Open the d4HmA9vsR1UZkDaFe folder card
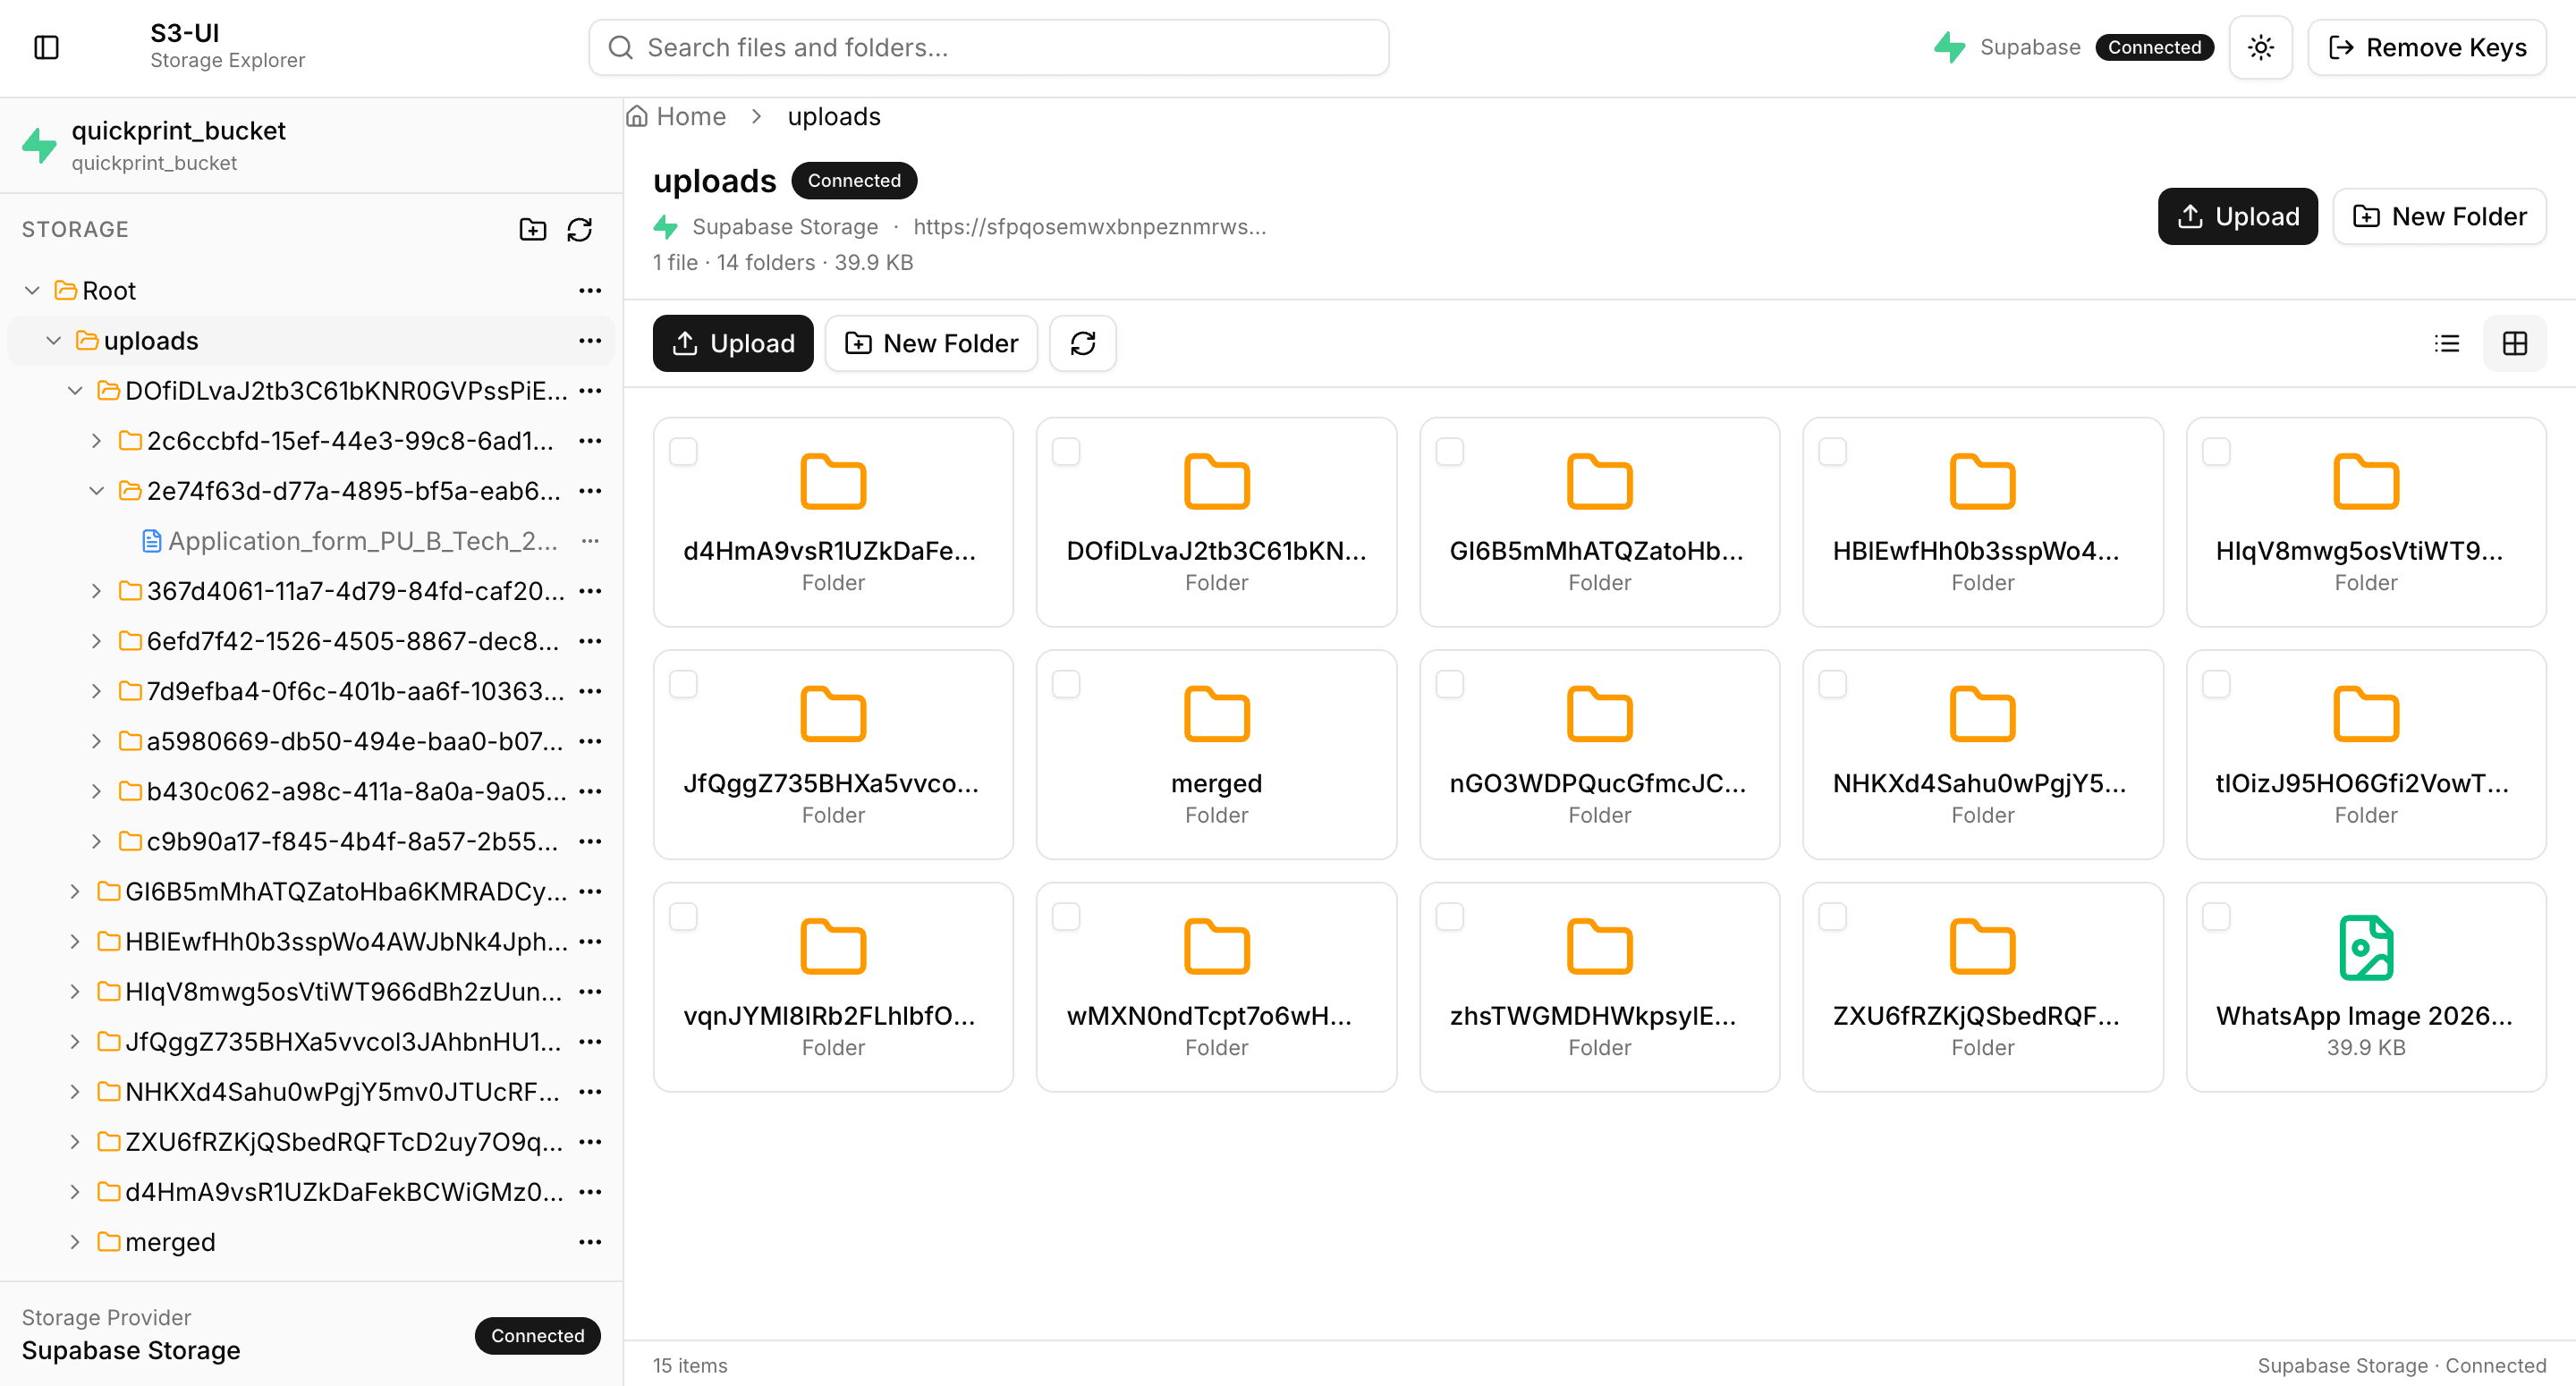The width and height of the screenshot is (2576, 1386). click(x=833, y=522)
